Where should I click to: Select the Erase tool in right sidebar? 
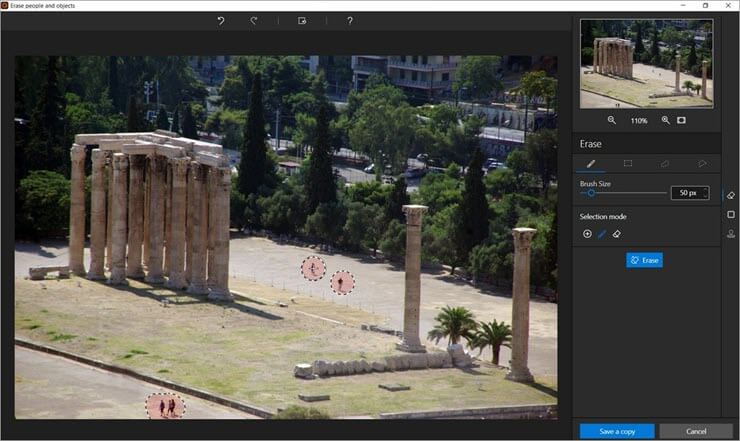point(731,195)
